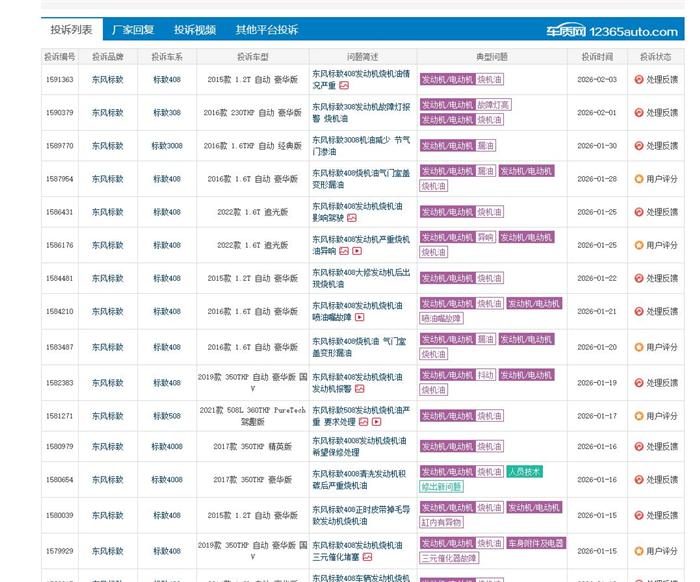Click video icon in complaint 1584210 description
This screenshot has height=582, width=700.
click(x=359, y=318)
